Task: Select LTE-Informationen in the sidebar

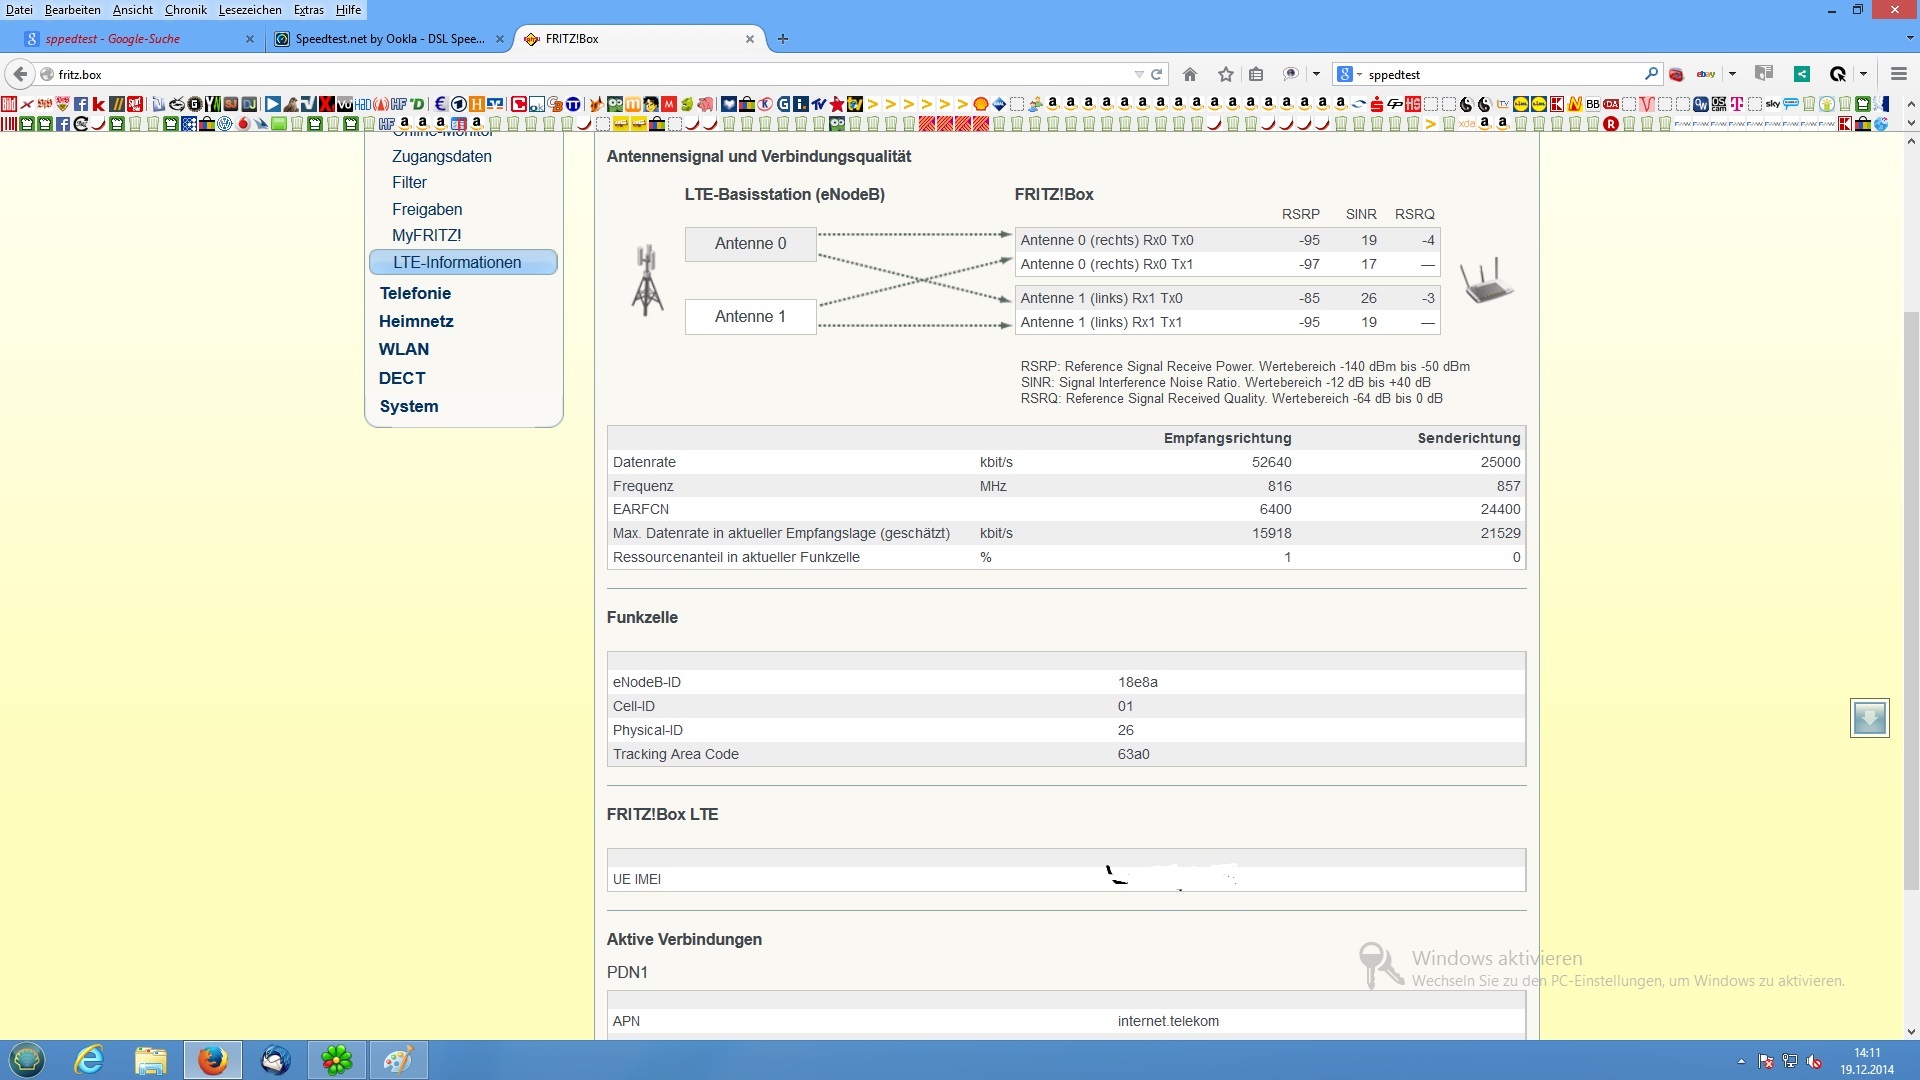Action: tap(463, 262)
